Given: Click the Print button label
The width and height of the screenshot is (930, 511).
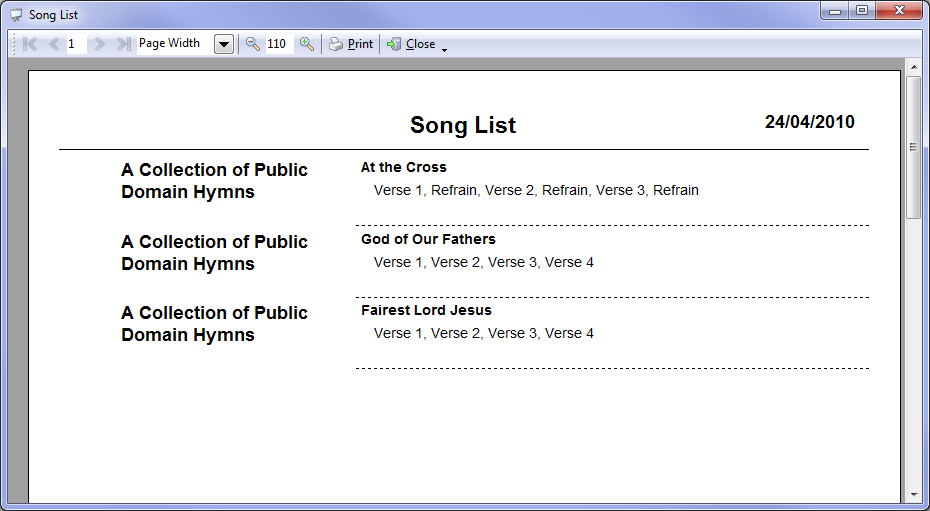Looking at the screenshot, I should pyautogui.click(x=361, y=44).
